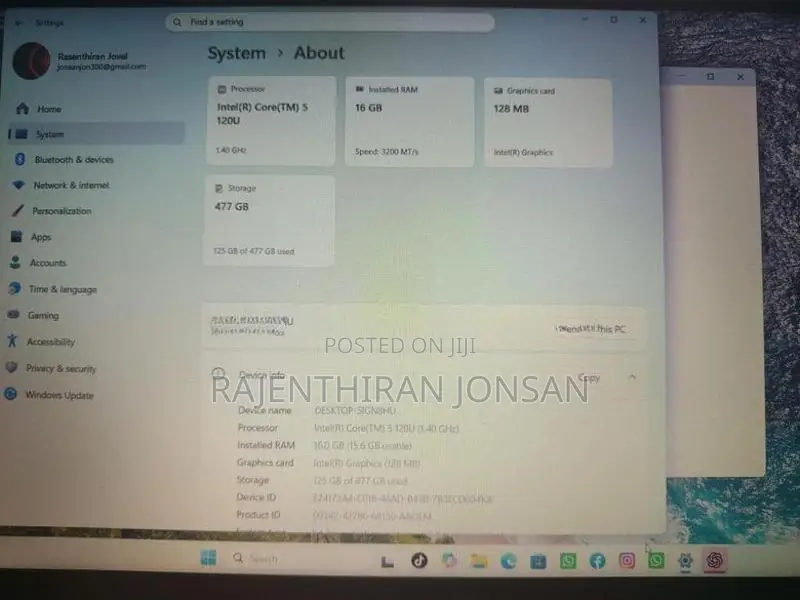Viewport: 800px width, 600px height.
Task: Click the Time & language globe icon
Action: click(x=14, y=288)
